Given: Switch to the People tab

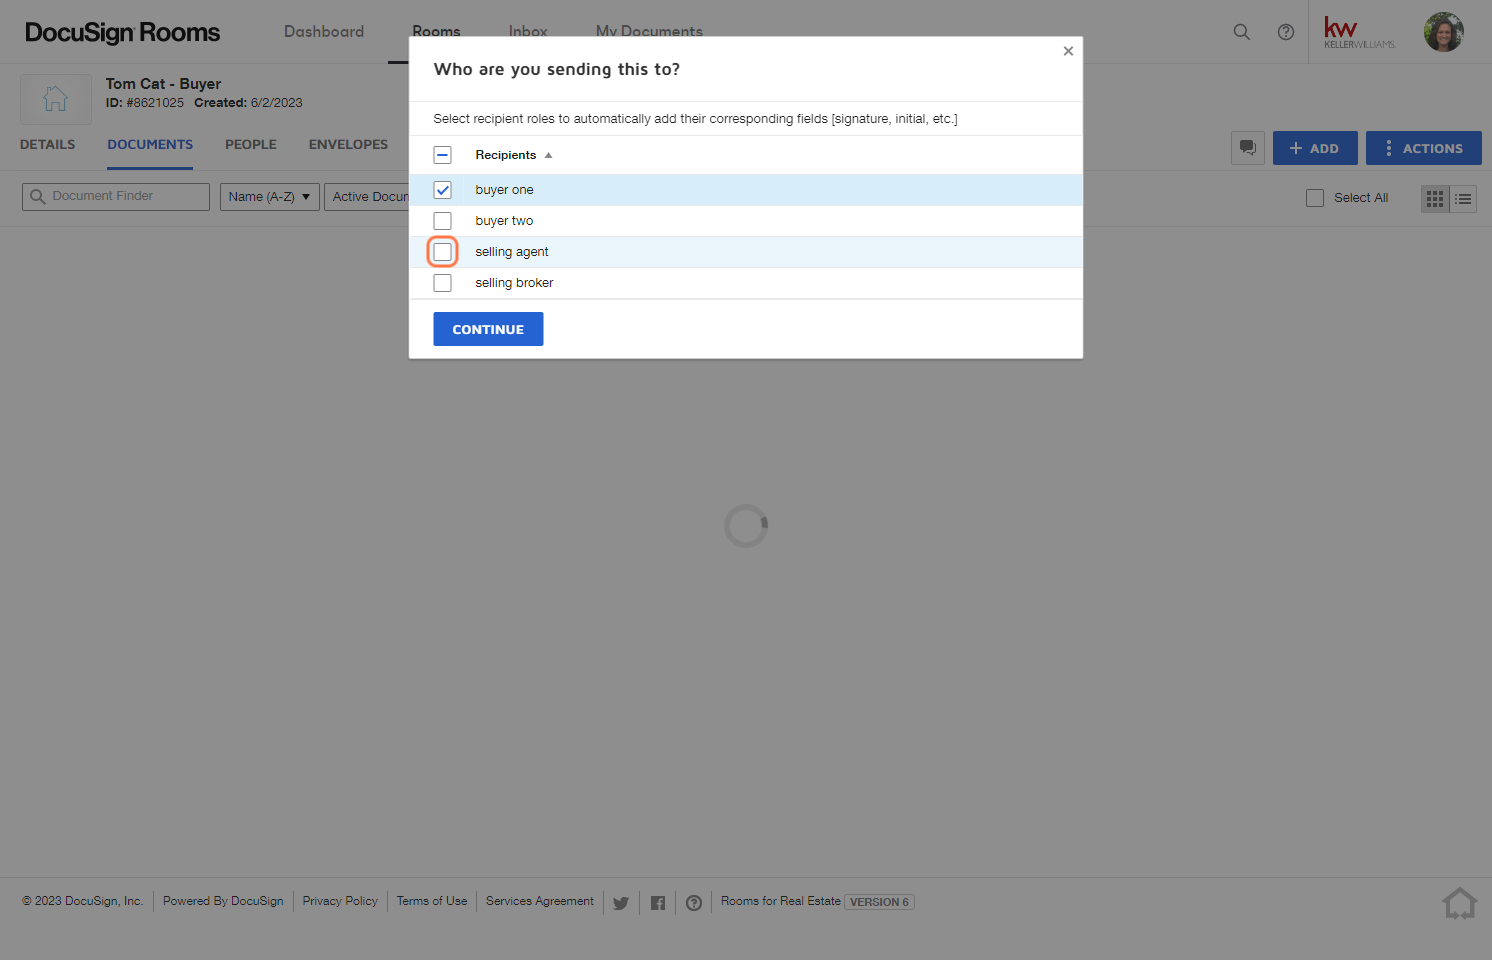Looking at the screenshot, I should click(x=251, y=145).
